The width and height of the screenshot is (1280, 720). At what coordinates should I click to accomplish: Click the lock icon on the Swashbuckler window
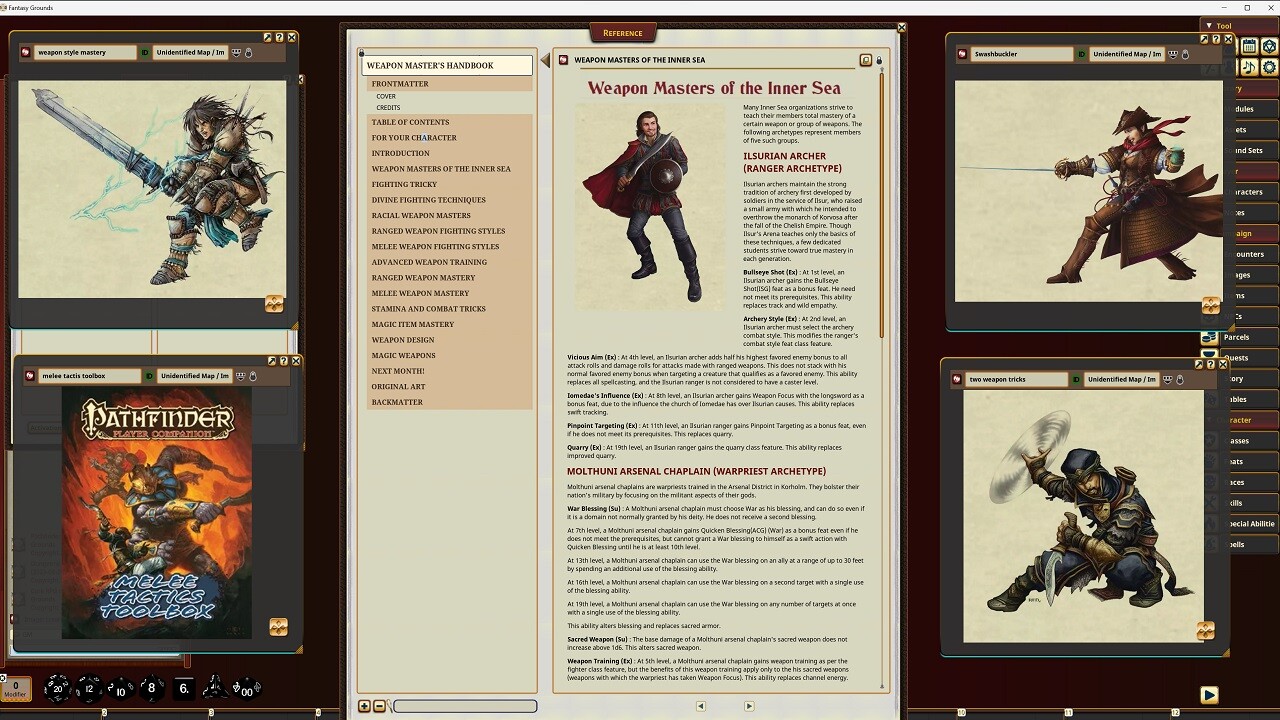click(x=1188, y=56)
